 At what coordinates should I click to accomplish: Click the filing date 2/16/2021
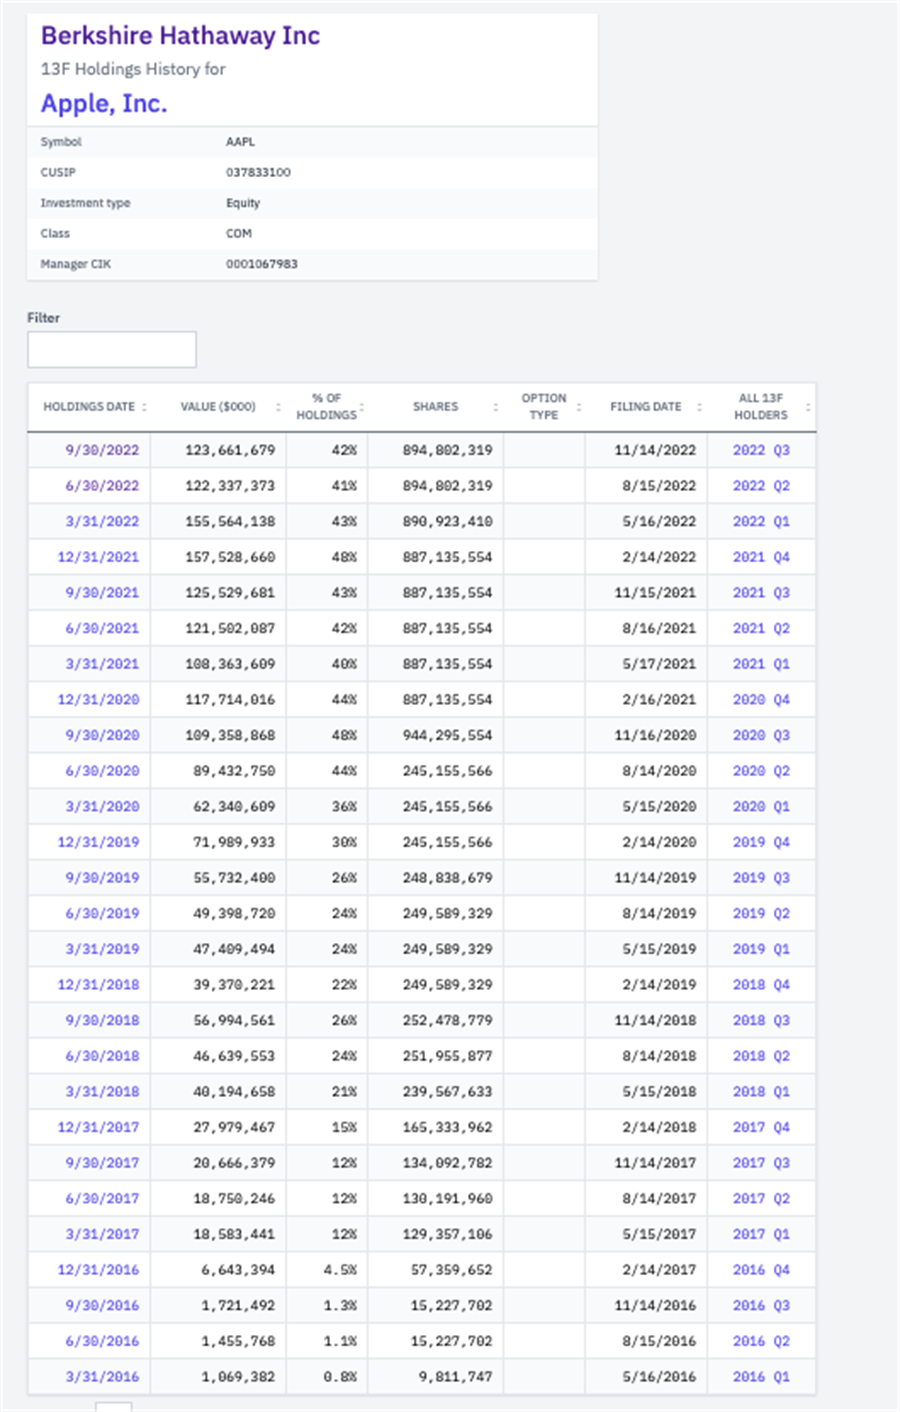click(x=659, y=700)
